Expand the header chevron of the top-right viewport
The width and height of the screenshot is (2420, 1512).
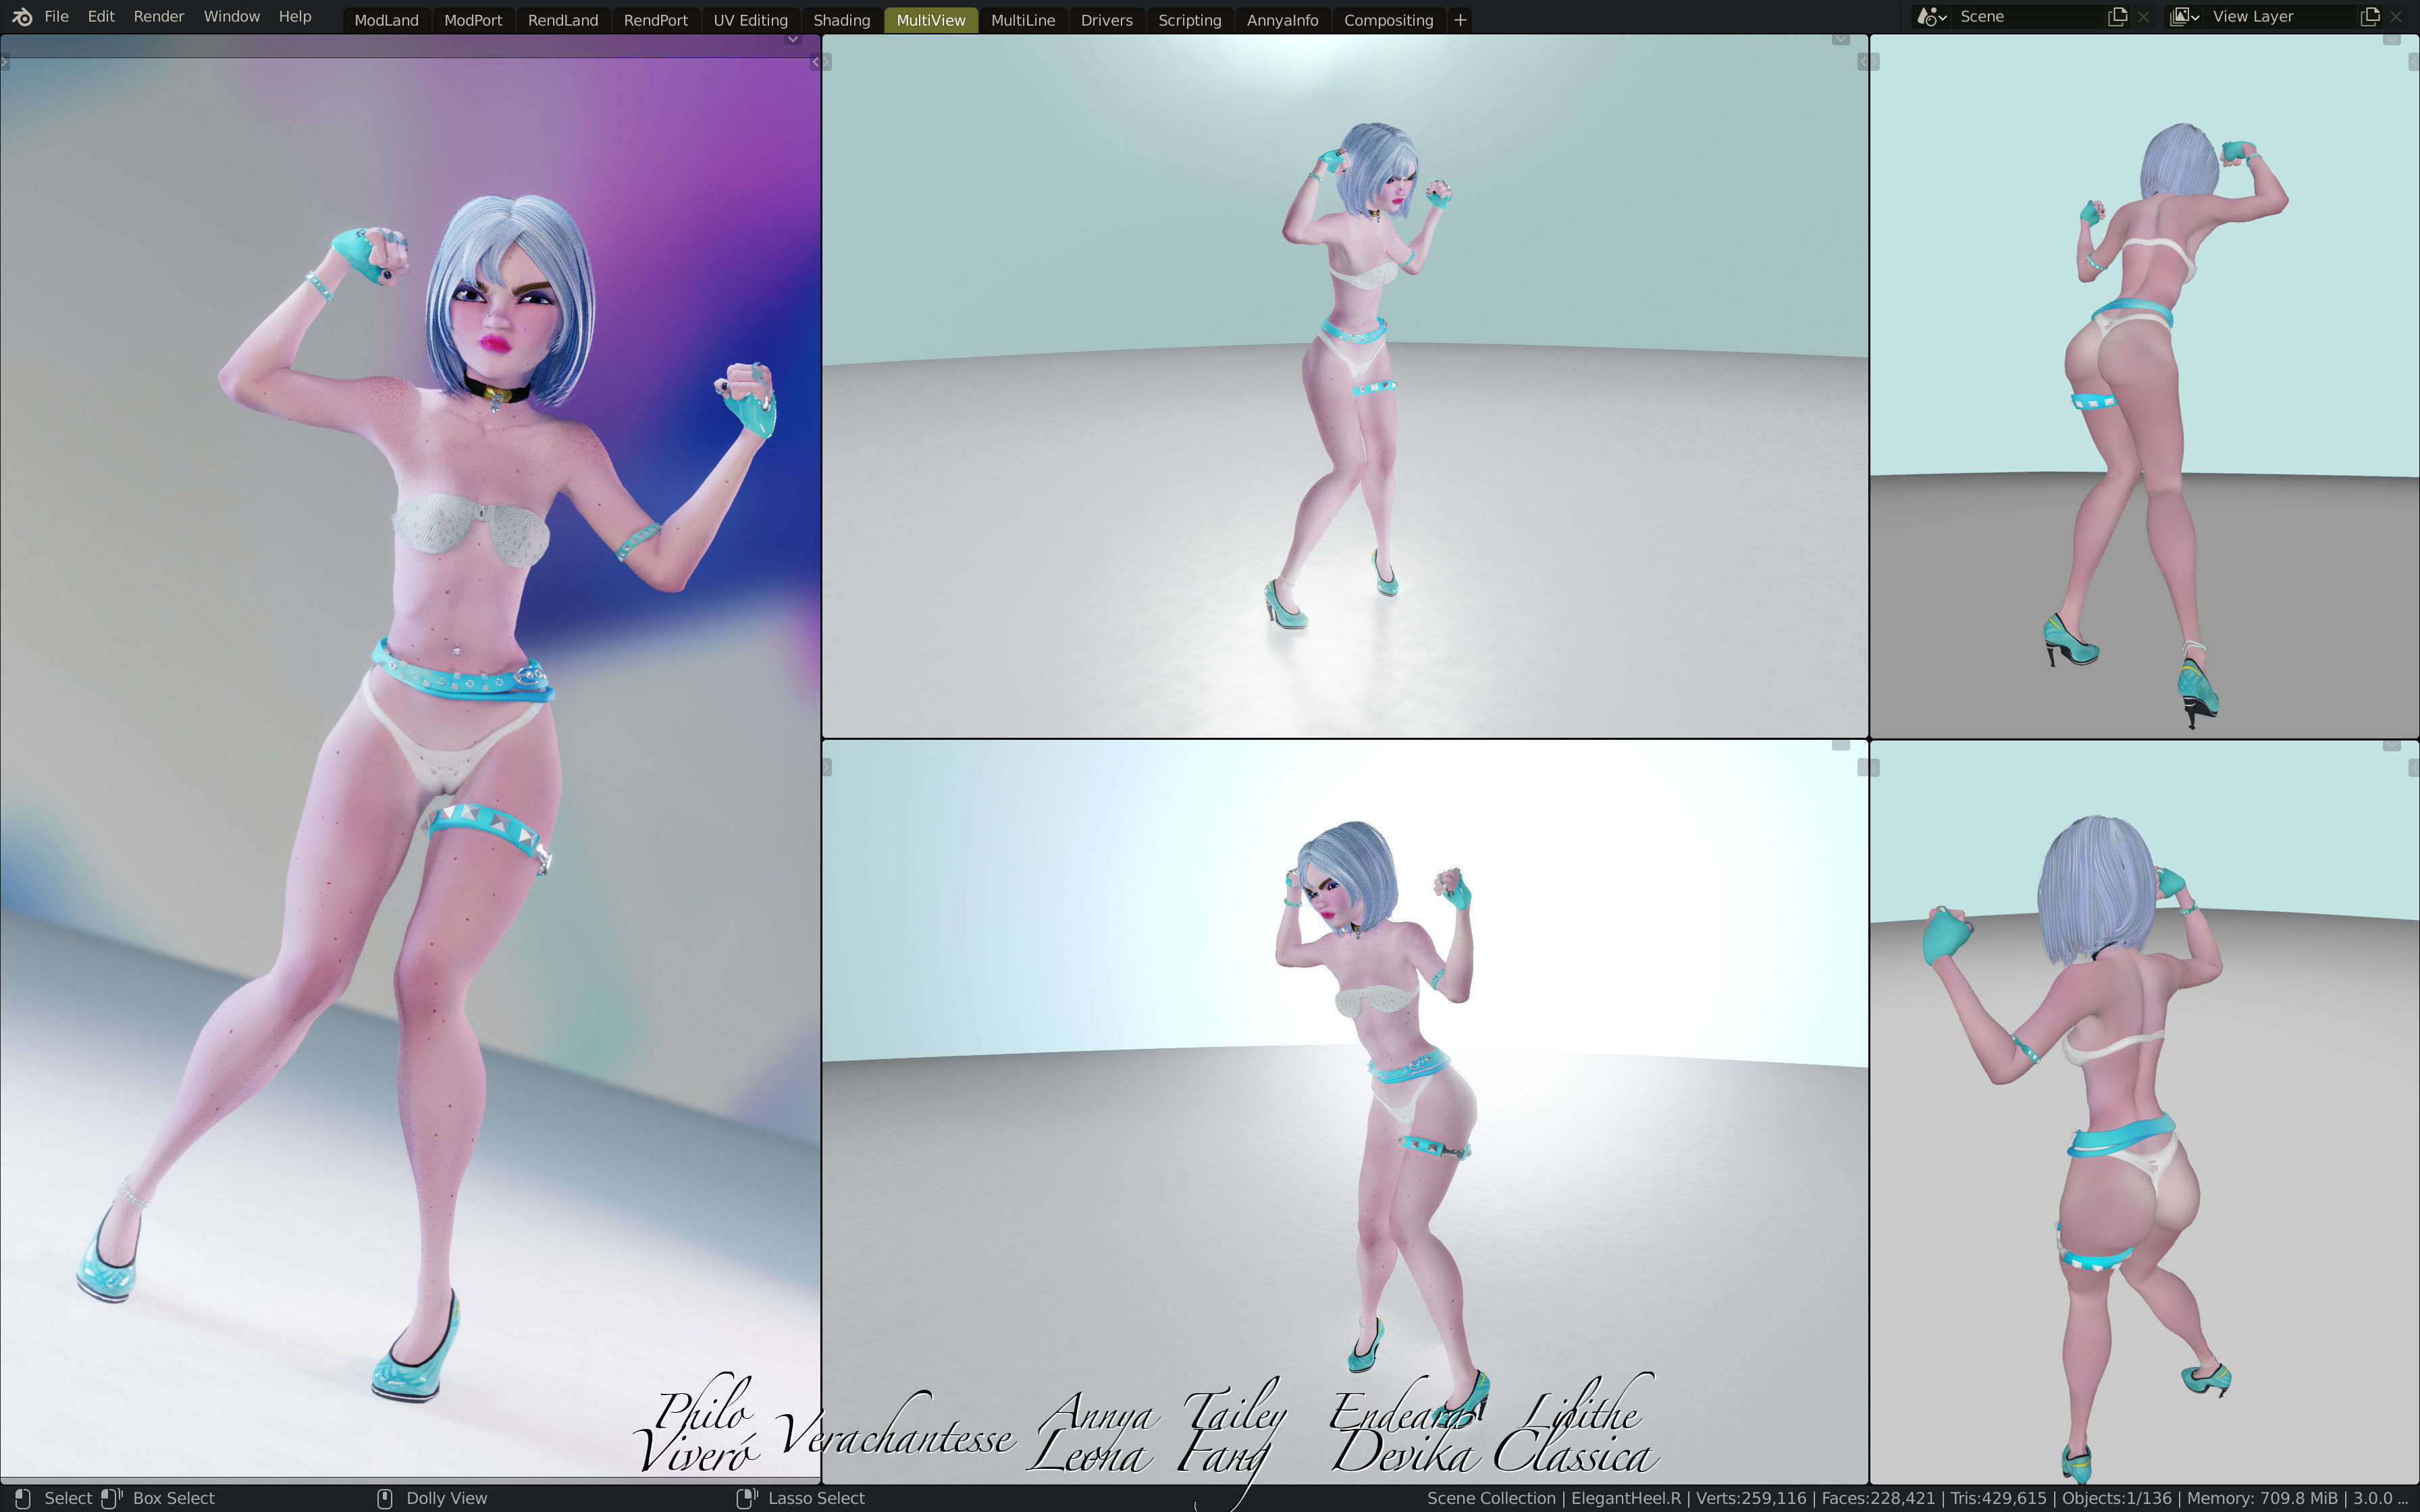pyautogui.click(x=2391, y=39)
